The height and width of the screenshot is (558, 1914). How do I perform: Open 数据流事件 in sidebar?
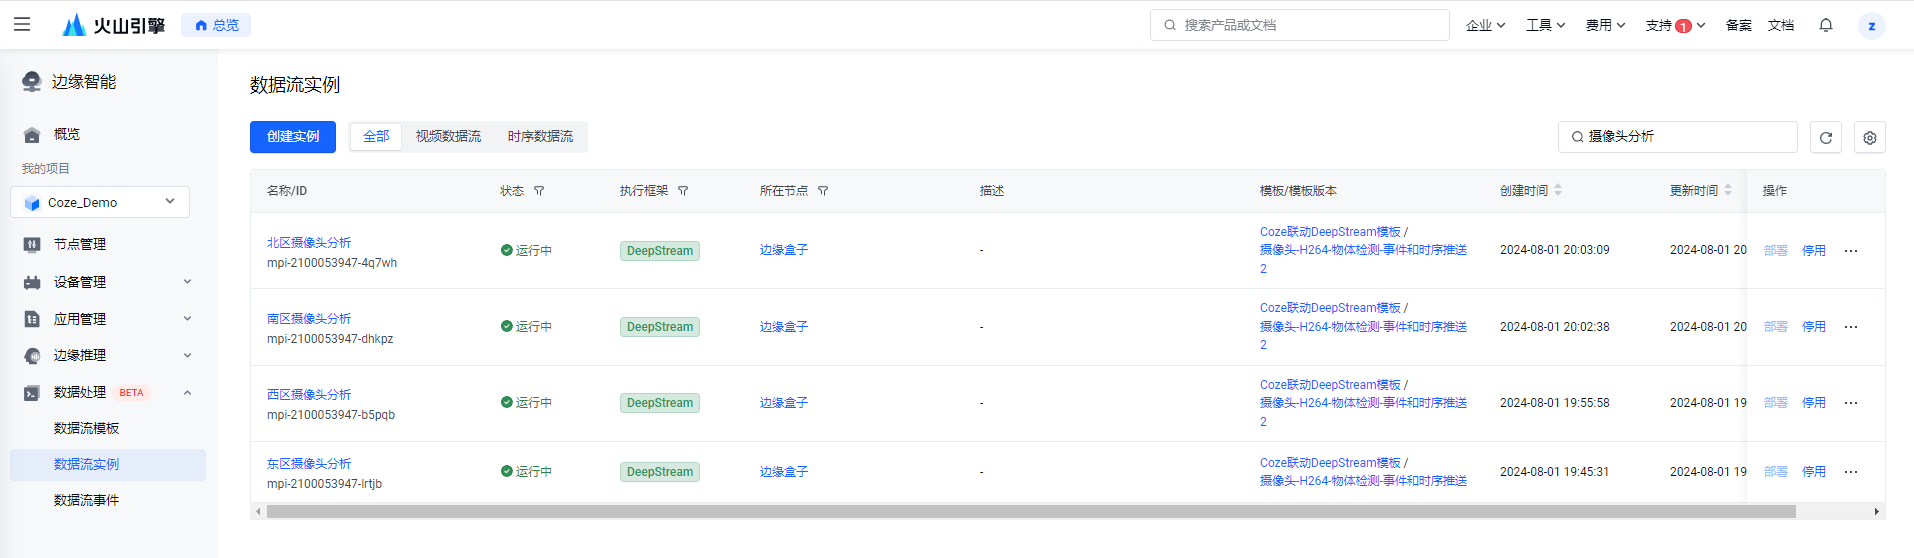[x=86, y=500]
